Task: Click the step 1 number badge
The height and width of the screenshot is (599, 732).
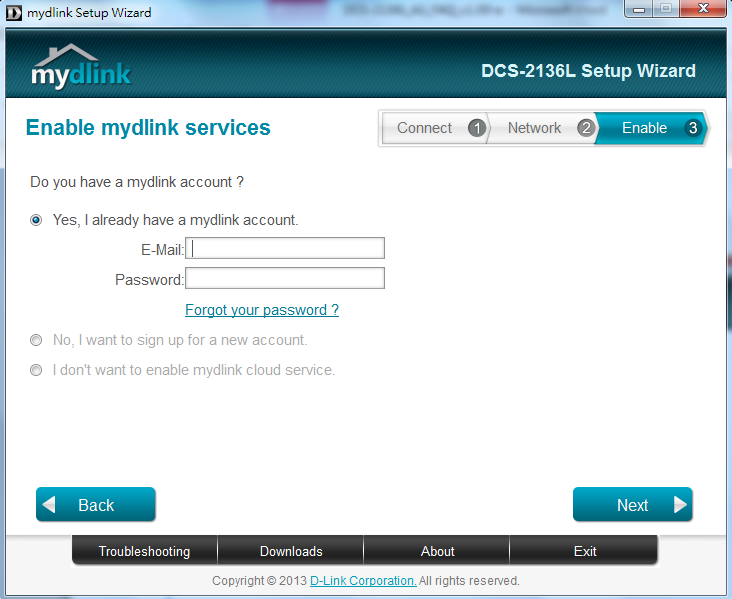Action: pos(477,128)
